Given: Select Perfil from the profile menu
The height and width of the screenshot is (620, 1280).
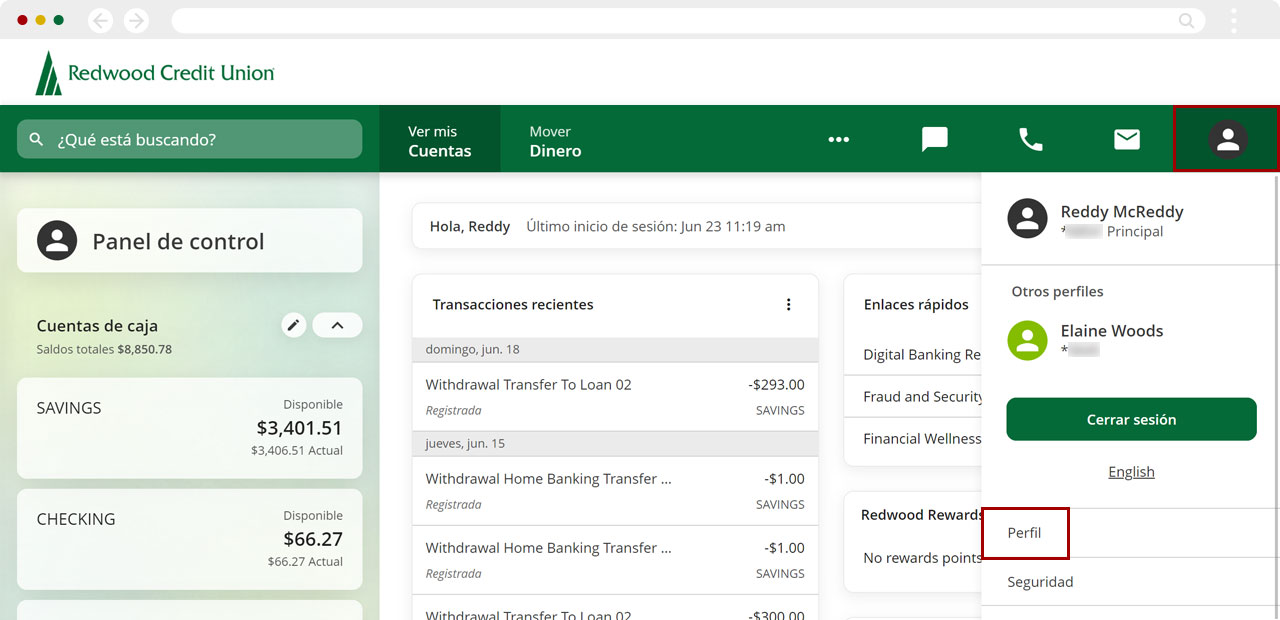Looking at the screenshot, I should pyautogui.click(x=1025, y=533).
